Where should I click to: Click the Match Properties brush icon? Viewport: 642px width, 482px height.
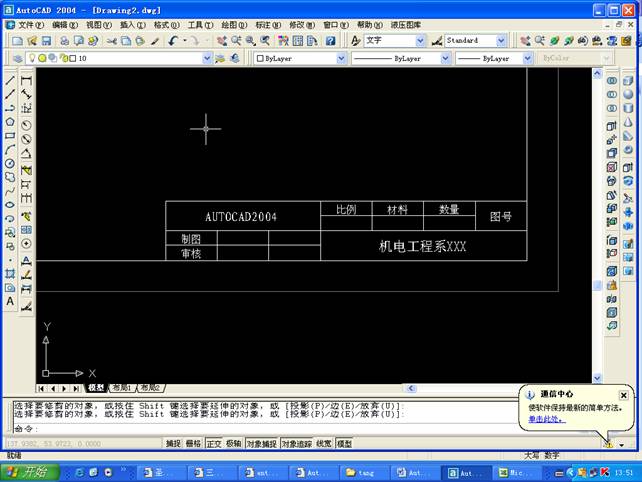pos(155,41)
